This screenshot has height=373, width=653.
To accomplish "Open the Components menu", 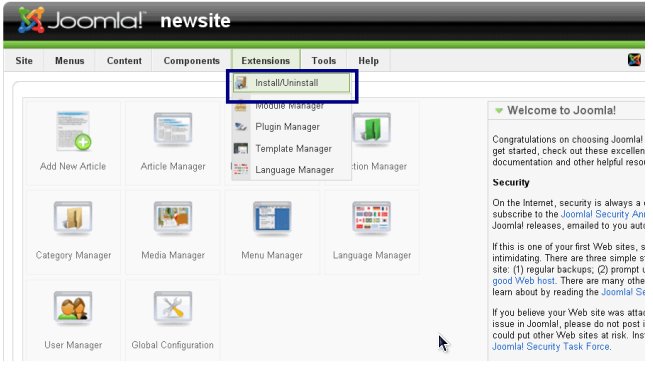I will (x=192, y=61).
